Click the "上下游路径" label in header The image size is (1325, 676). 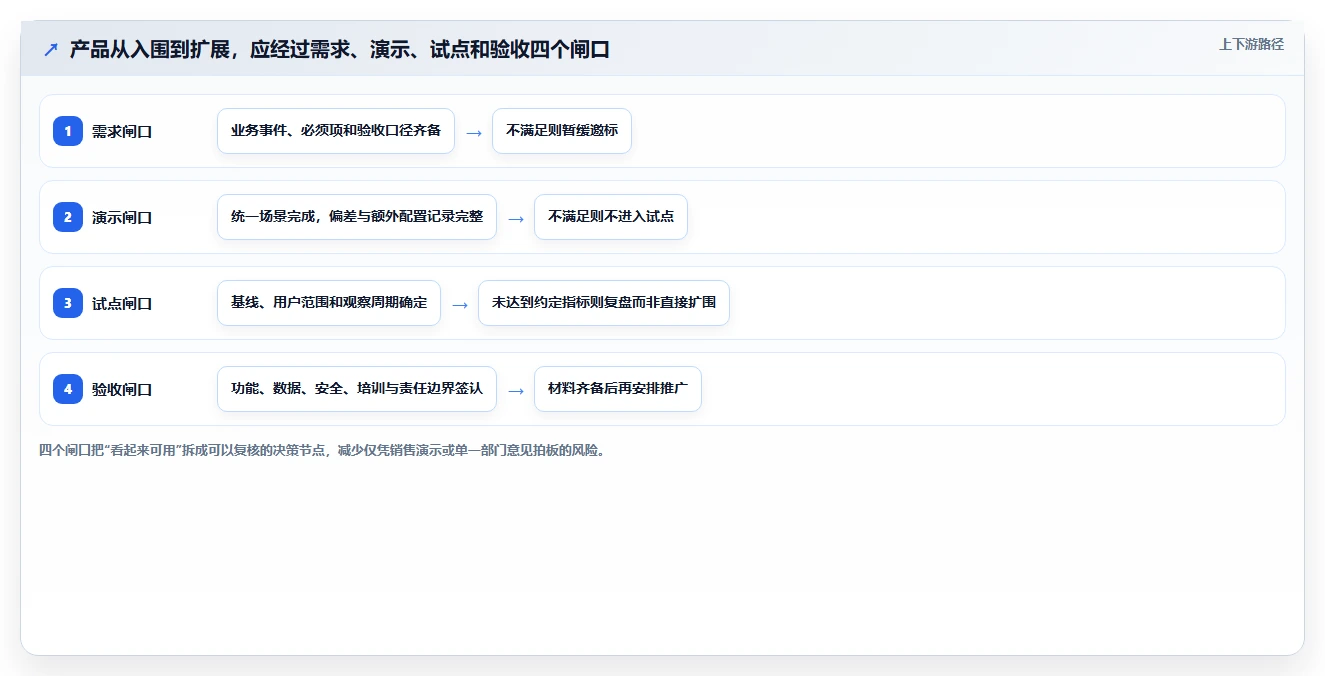(x=1251, y=45)
